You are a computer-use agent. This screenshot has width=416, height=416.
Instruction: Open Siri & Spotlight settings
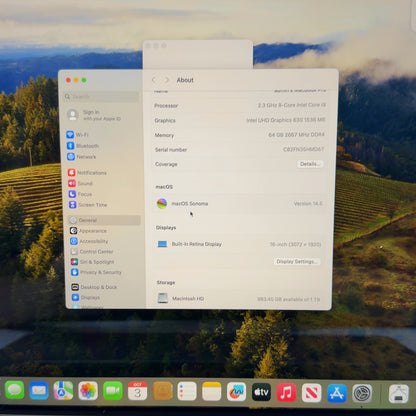[x=92, y=262]
